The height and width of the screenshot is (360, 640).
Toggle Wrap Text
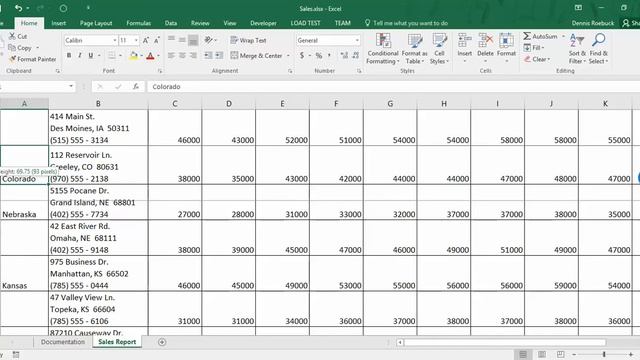click(248, 40)
